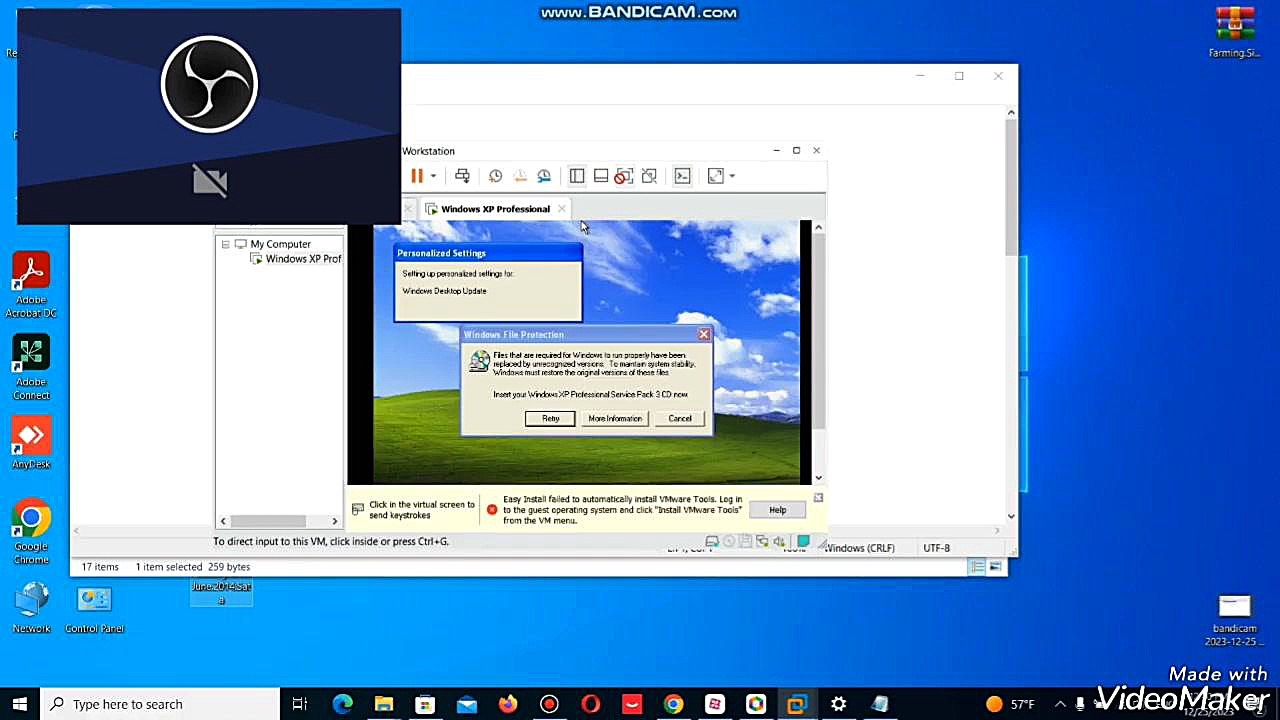Toggle the thumbnail bar view icon

[x=601, y=176]
